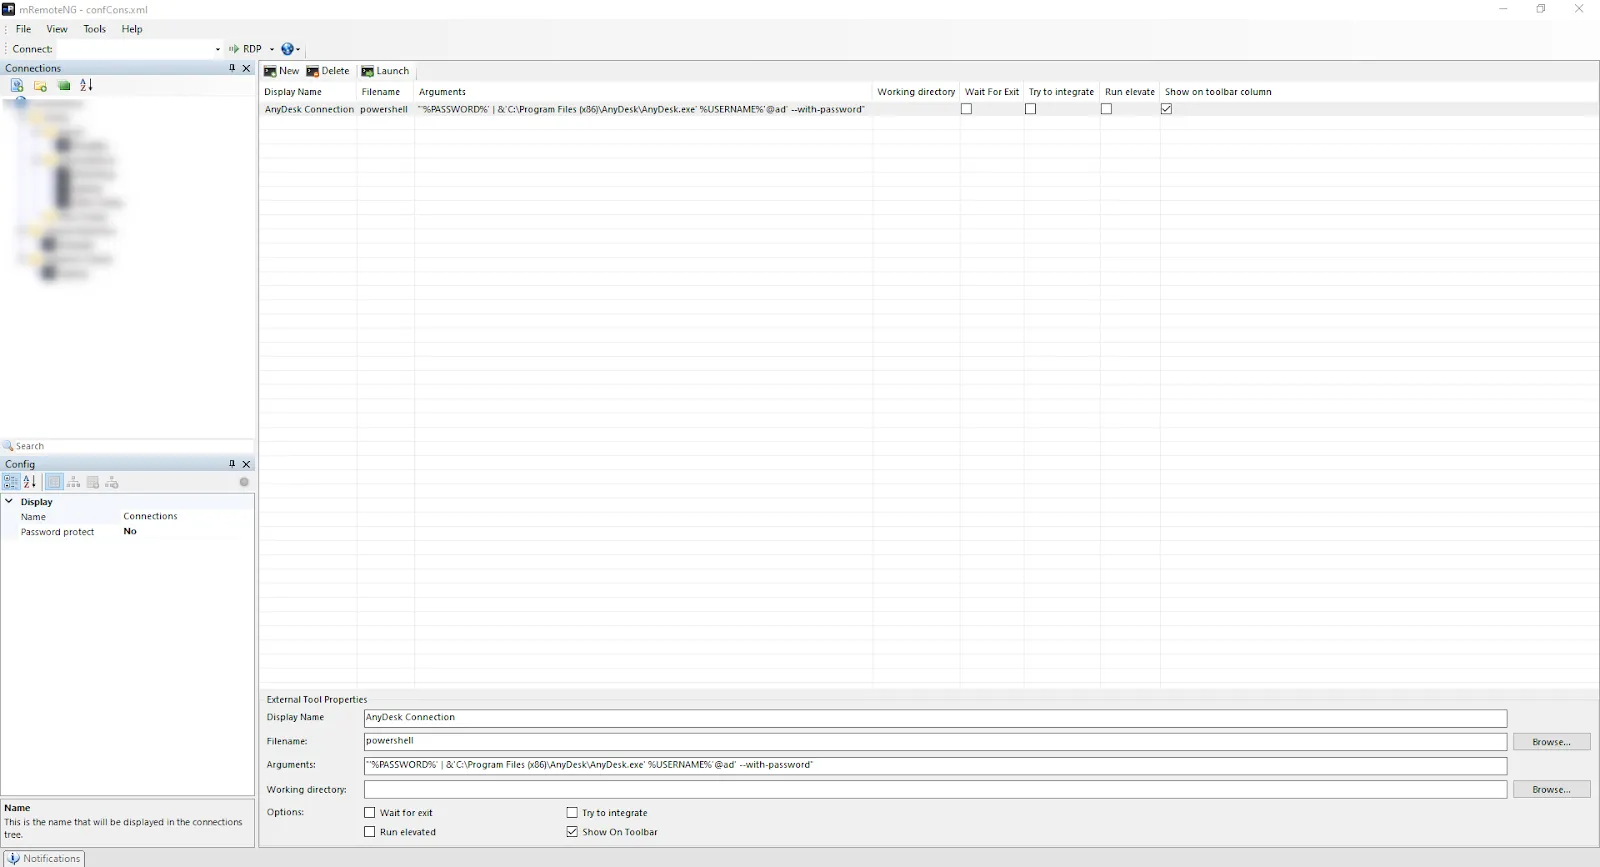
Task: Pin the Config panel
Action: click(x=232, y=464)
